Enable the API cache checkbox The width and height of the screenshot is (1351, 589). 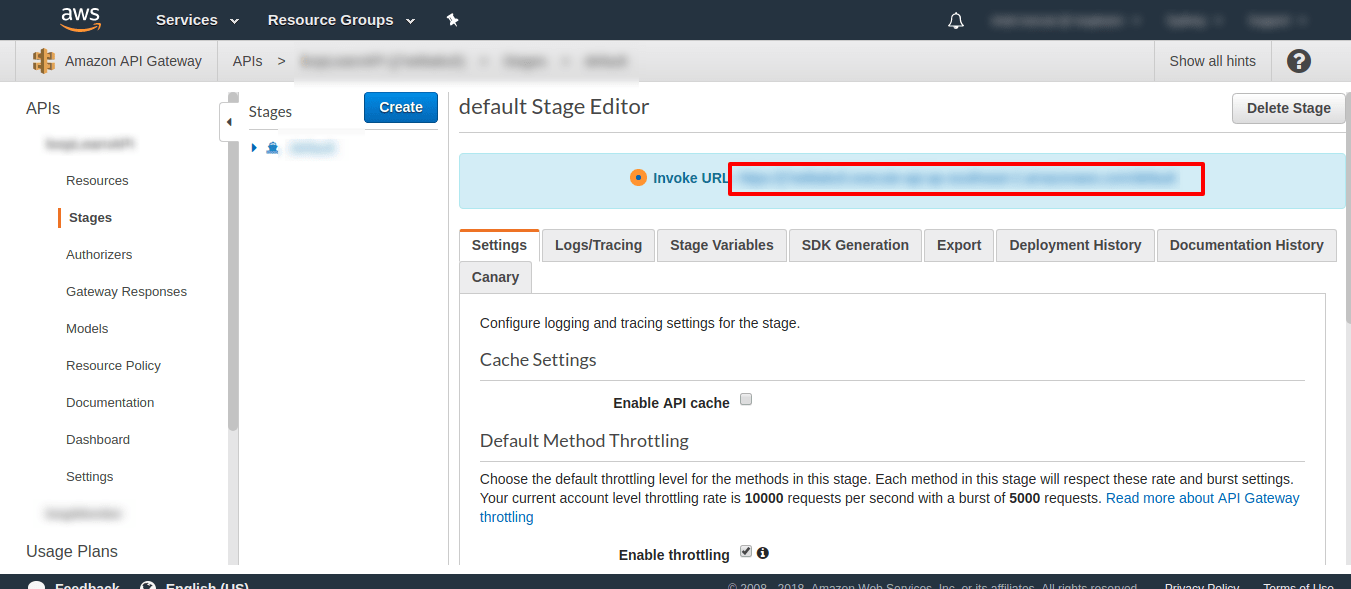[746, 398]
